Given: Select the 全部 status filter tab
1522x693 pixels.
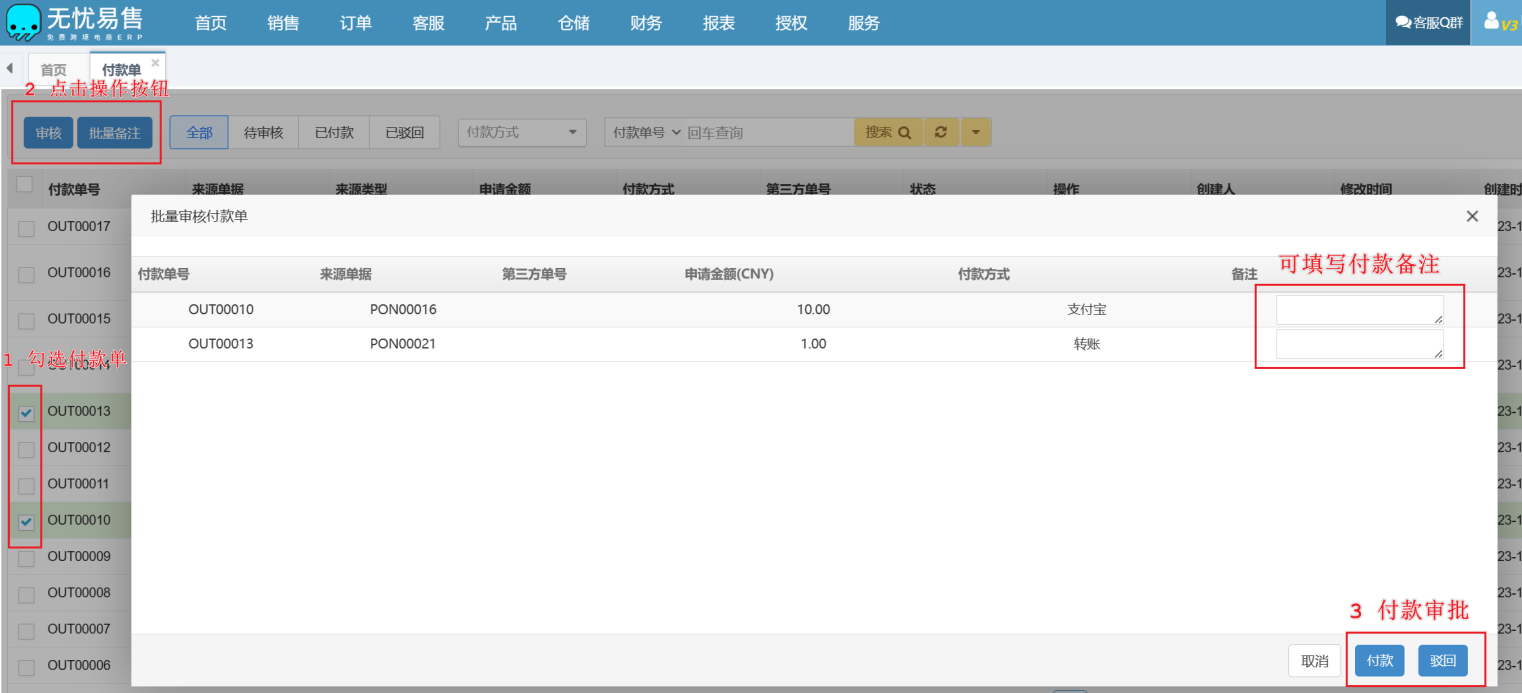Looking at the screenshot, I should pyautogui.click(x=199, y=132).
